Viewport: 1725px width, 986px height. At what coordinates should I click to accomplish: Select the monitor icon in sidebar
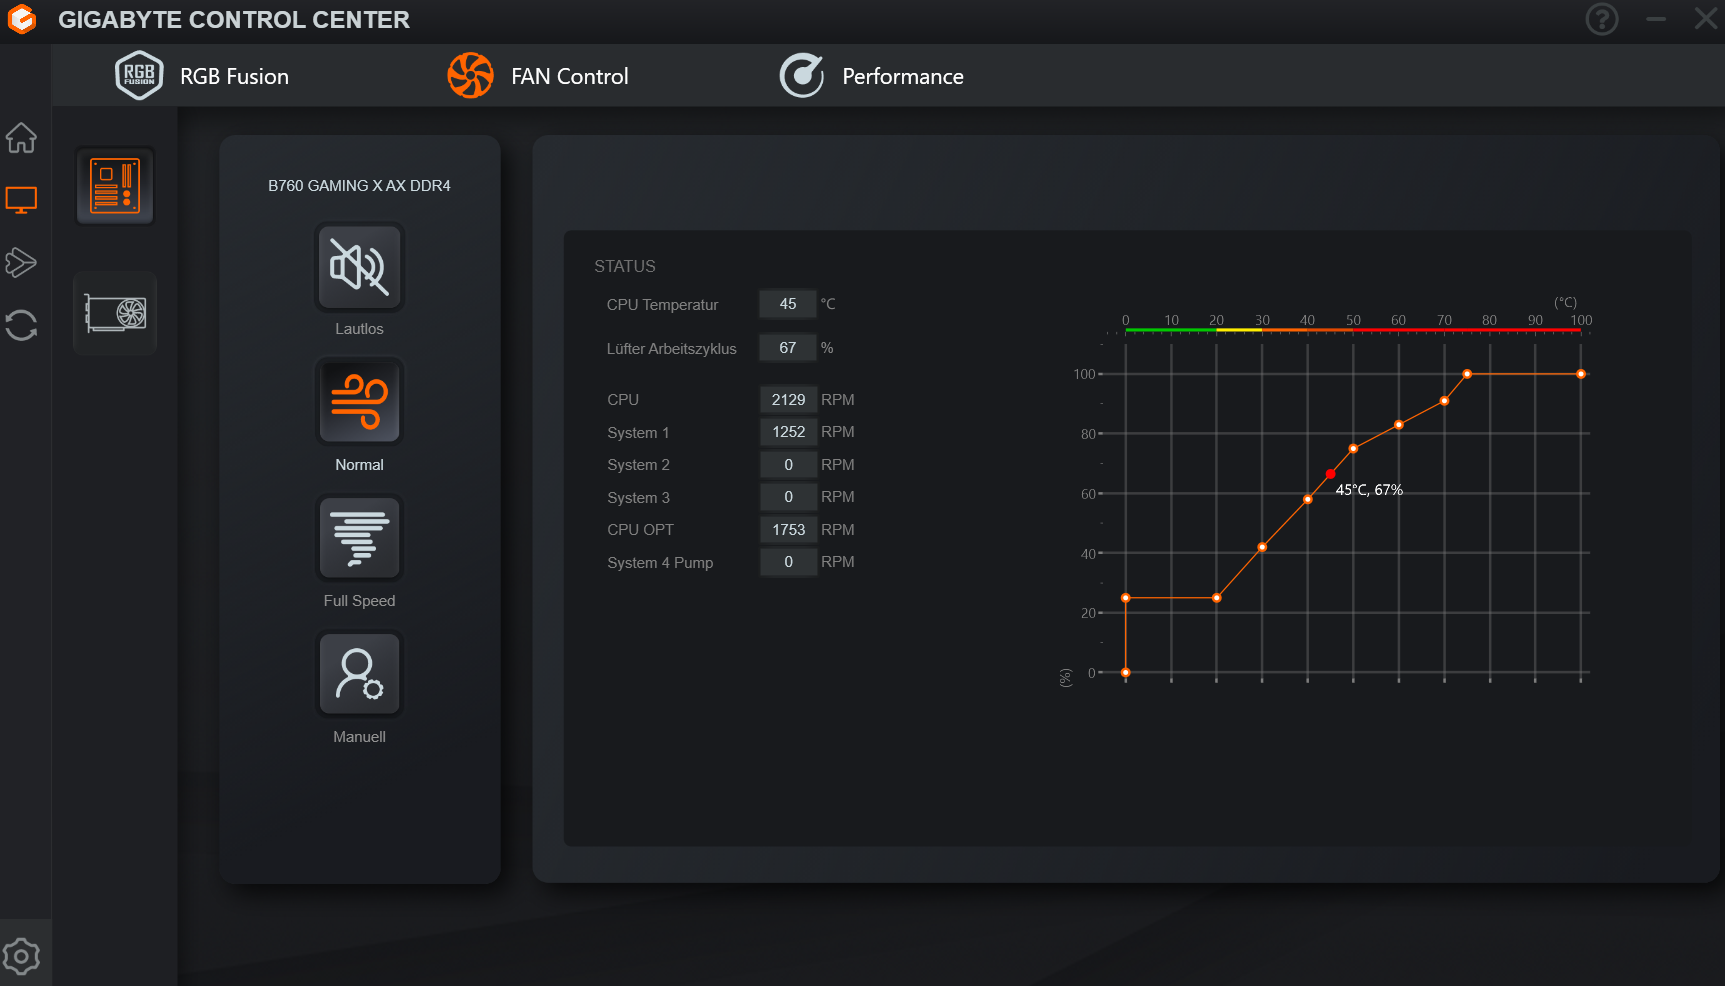click(x=21, y=200)
